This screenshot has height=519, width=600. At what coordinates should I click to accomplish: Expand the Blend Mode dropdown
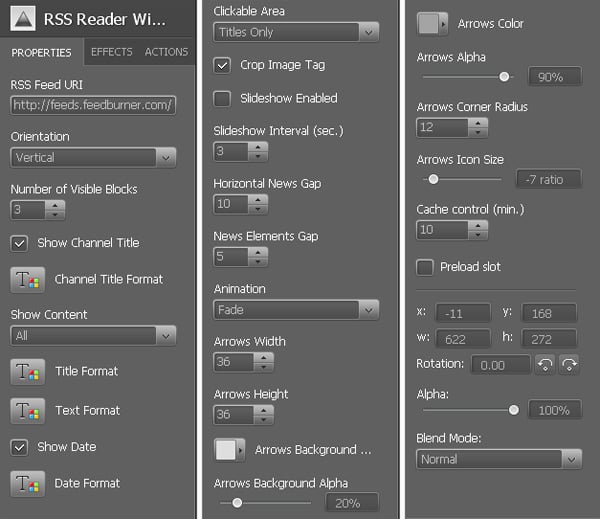[x=498, y=459]
